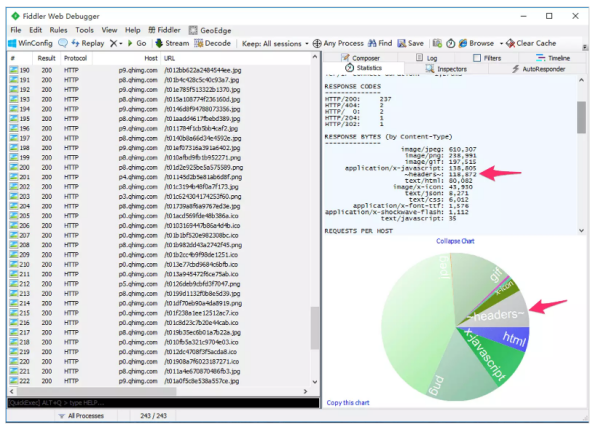Switch to the Composer tab
This screenshot has width=593, height=427.
360,58
